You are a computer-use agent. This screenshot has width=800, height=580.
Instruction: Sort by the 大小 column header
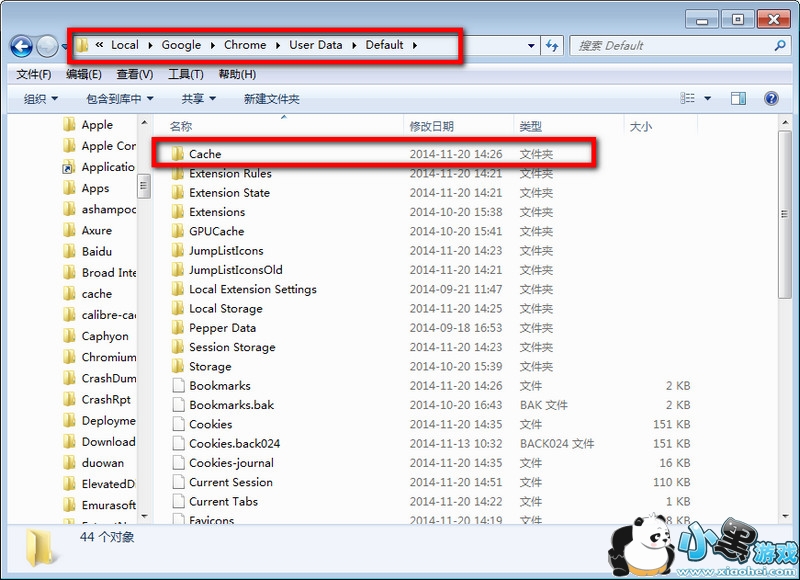pos(641,126)
